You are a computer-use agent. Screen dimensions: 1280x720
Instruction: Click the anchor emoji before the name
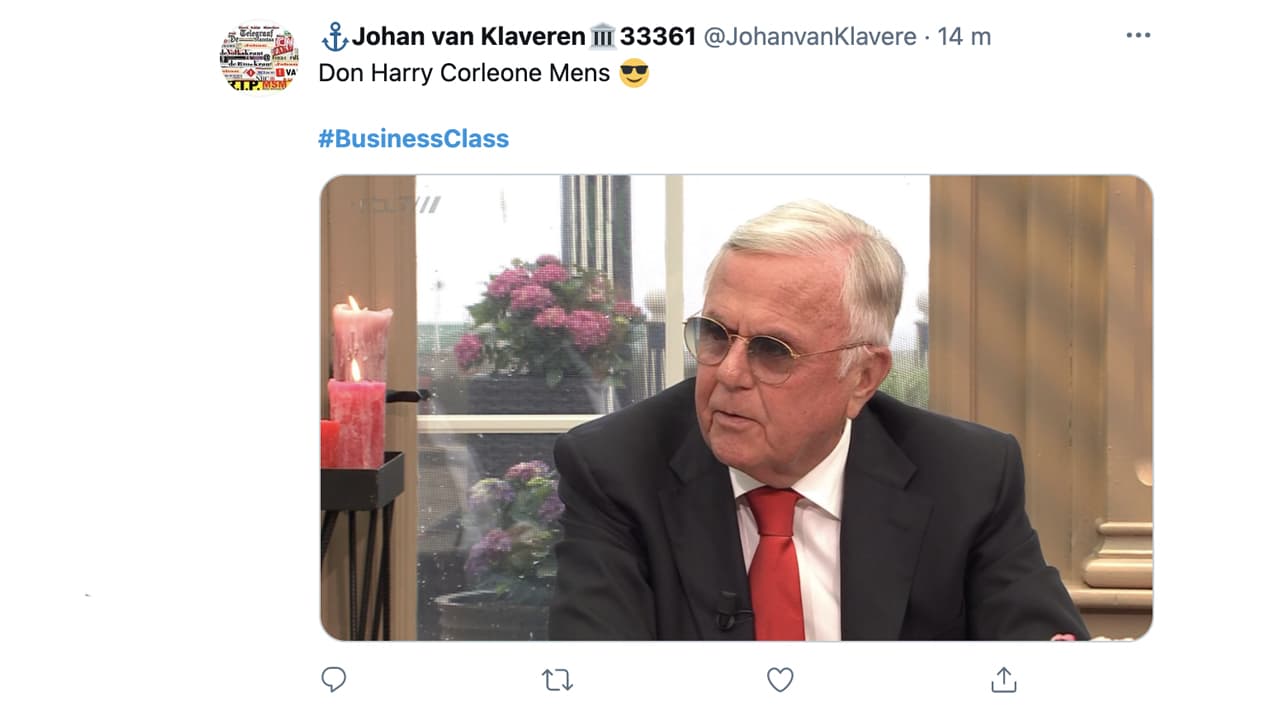[x=334, y=37]
